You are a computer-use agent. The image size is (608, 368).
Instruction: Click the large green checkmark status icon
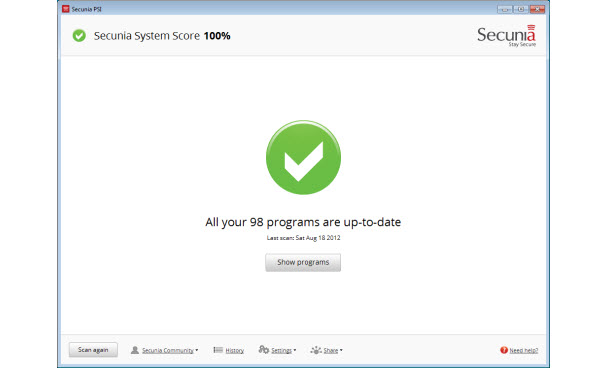[x=303, y=157]
